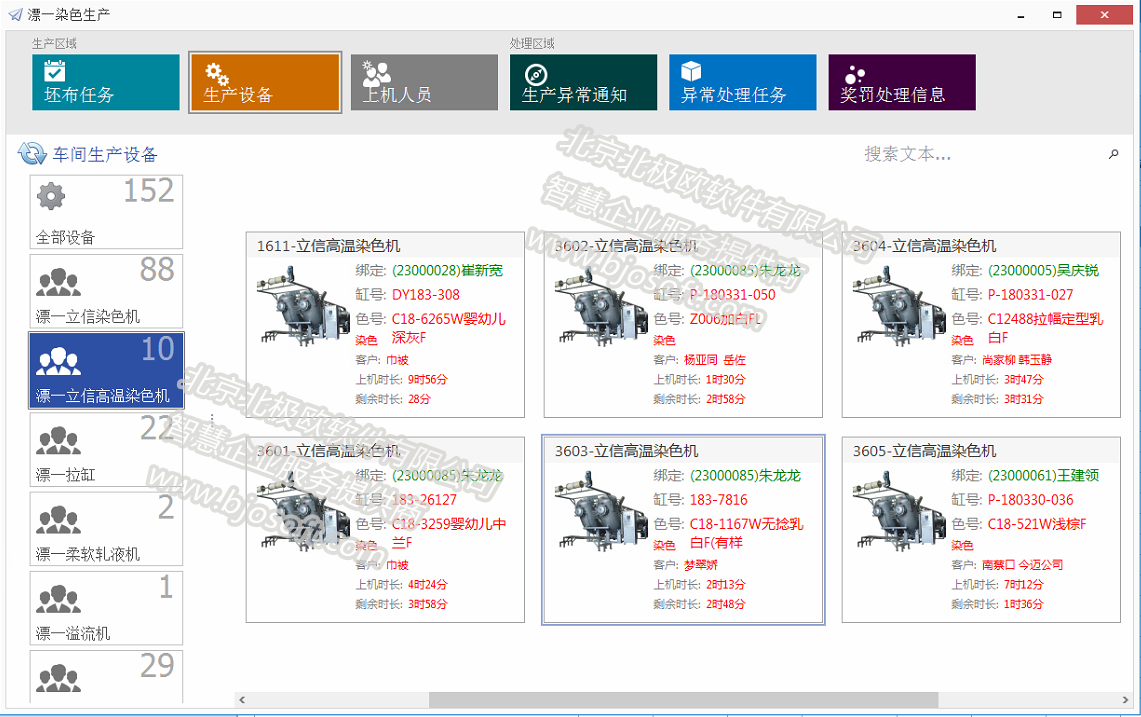Click the machine image on card 3601
1141x717 pixels.
point(303,511)
